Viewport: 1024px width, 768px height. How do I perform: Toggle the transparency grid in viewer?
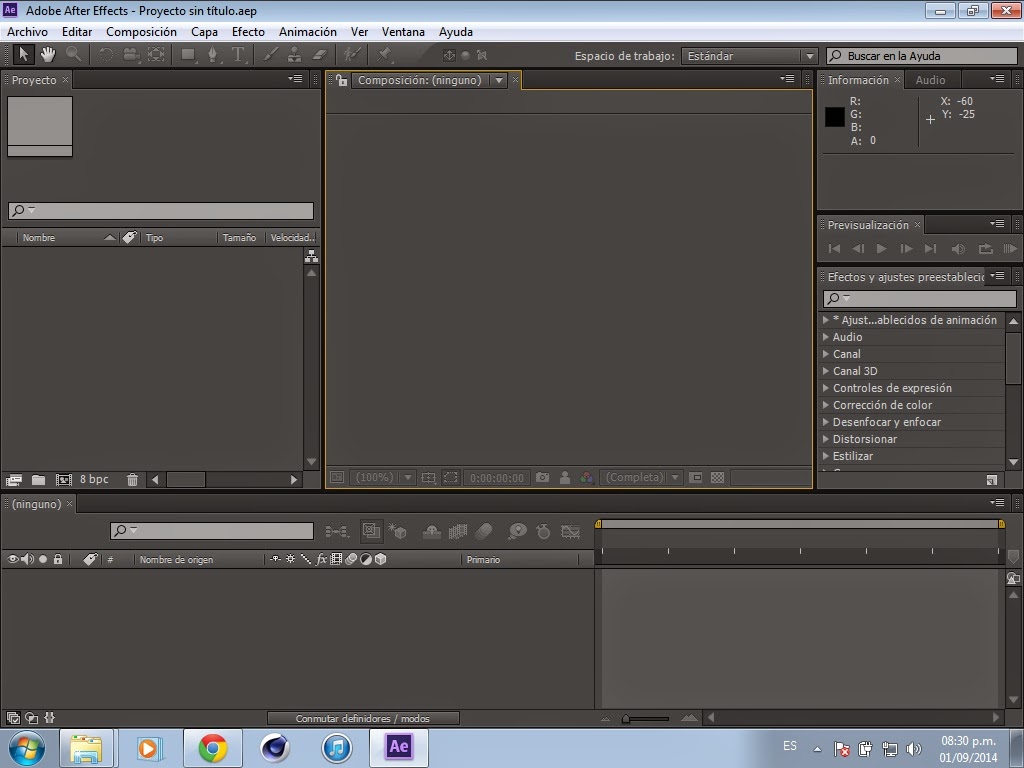point(718,477)
